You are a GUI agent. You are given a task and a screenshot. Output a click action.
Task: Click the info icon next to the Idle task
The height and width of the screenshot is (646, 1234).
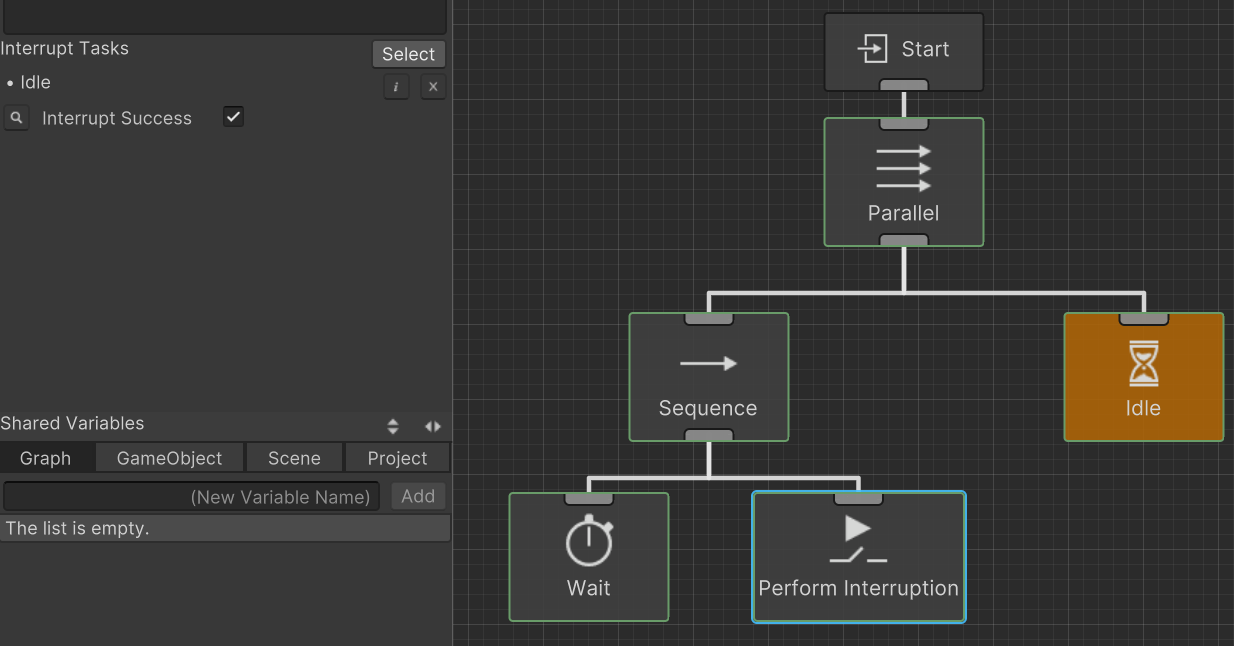click(x=396, y=87)
